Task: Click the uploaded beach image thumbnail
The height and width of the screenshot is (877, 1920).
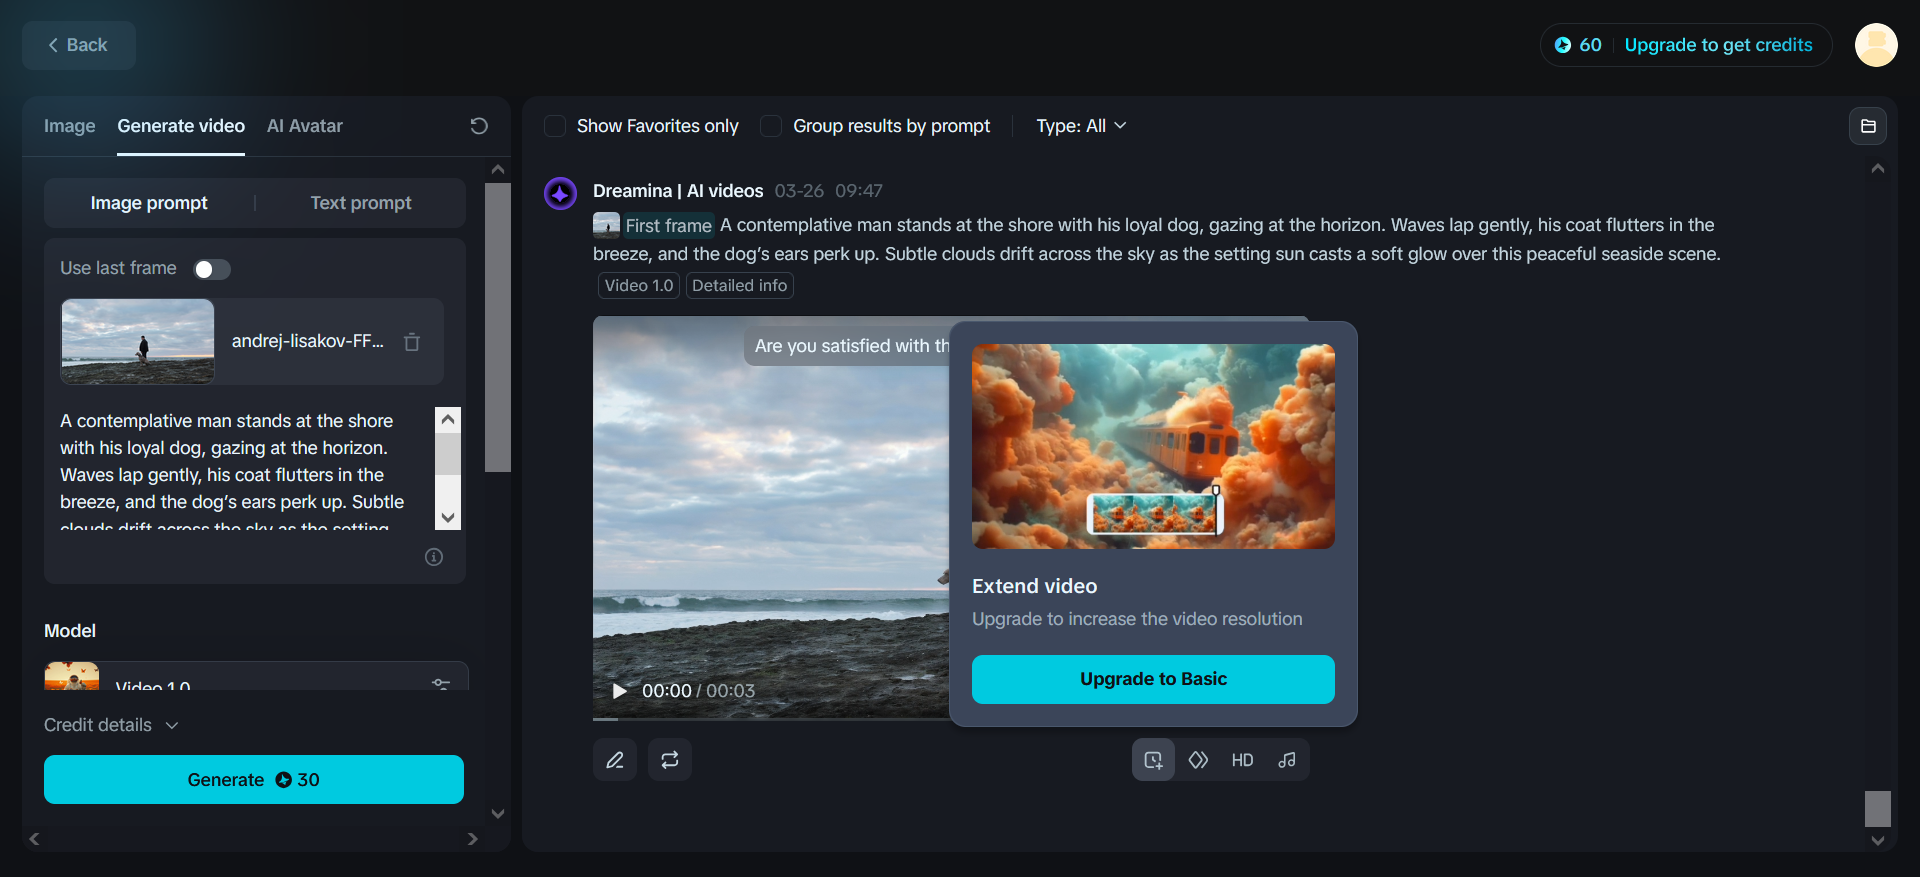Action: (138, 341)
